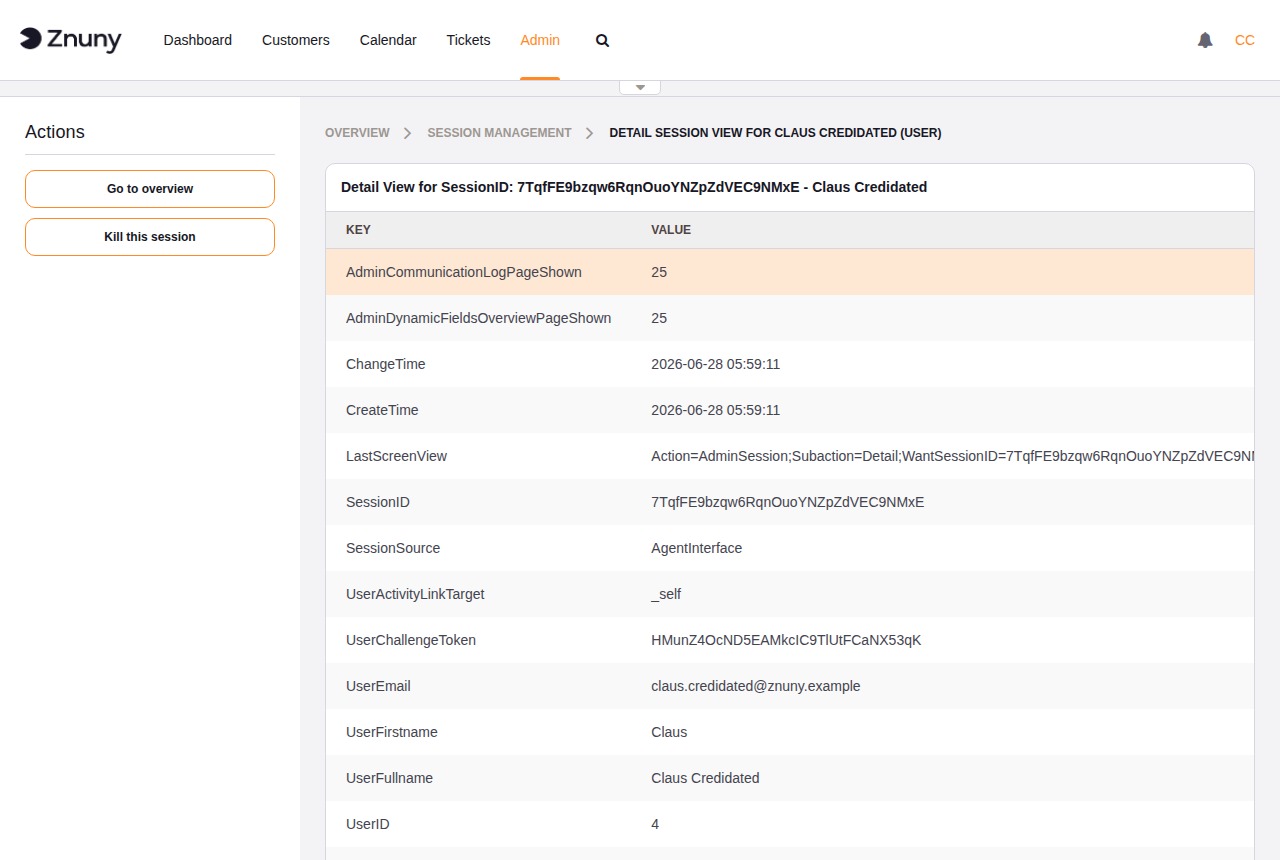
Task: Click the UserFirstname value Claus
Action: pyautogui.click(x=669, y=732)
